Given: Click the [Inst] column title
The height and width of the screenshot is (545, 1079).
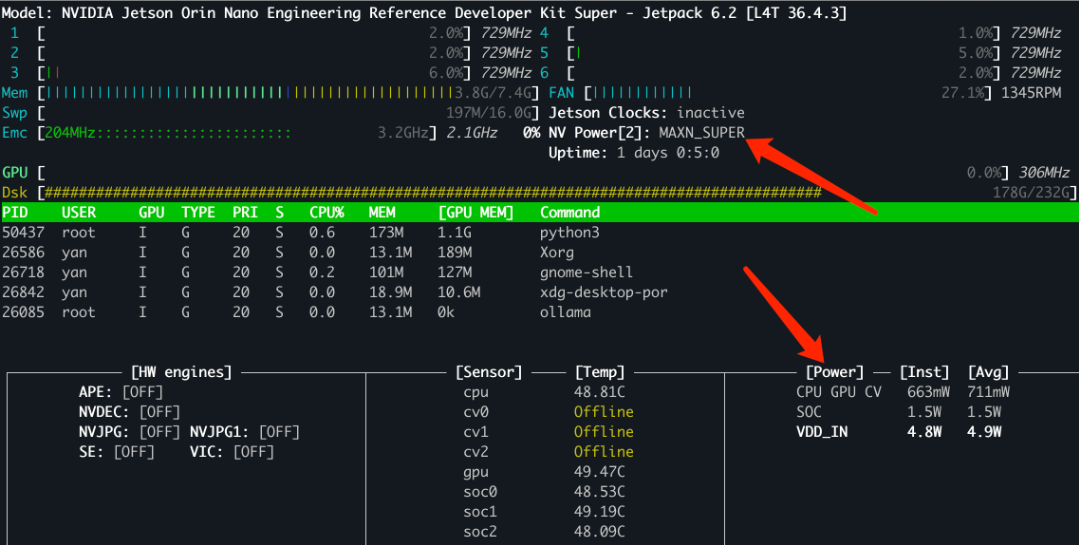Looking at the screenshot, I should [924, 372].
